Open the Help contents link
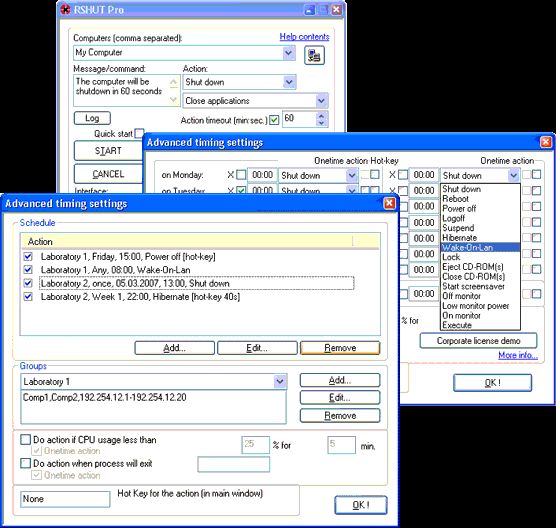This screenshot has width=556, height=528. [x=304, y=37]
